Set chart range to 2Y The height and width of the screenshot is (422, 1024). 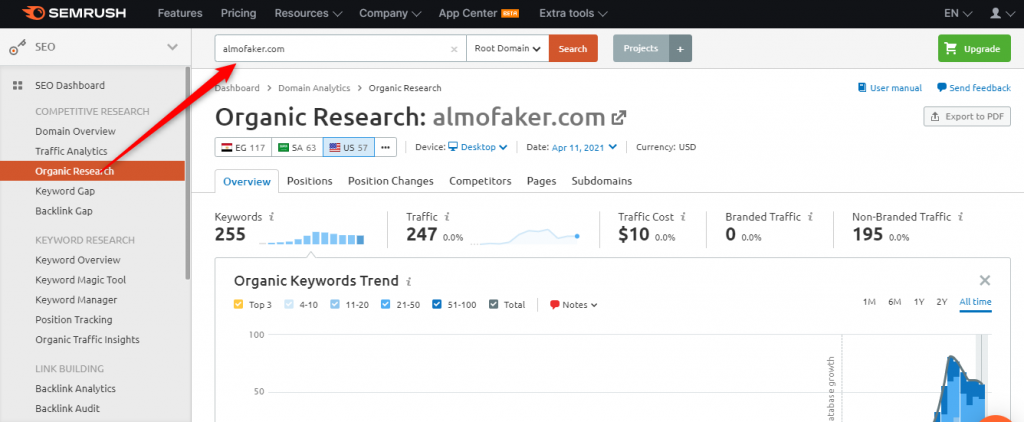[x=941, y=302]
